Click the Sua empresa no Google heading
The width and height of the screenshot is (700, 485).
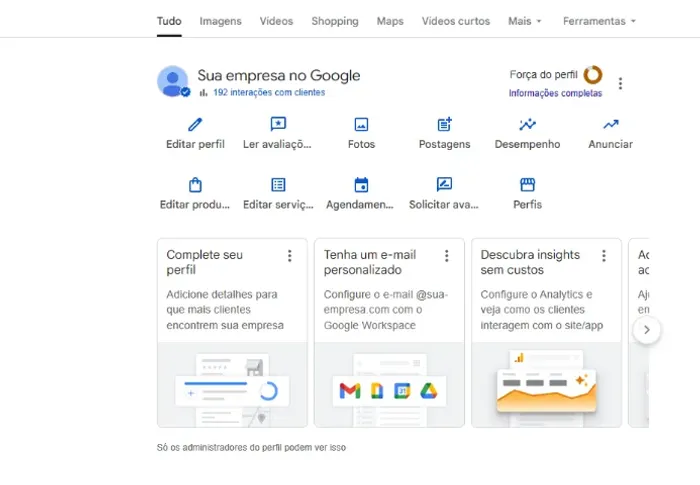point(279,75)
